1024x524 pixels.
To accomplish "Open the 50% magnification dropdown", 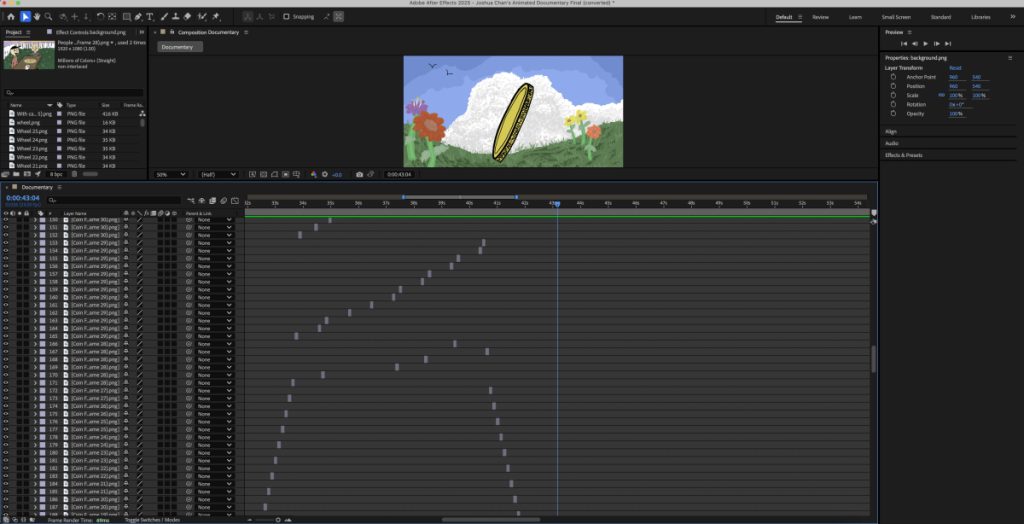I will click(x=170, y=174).
